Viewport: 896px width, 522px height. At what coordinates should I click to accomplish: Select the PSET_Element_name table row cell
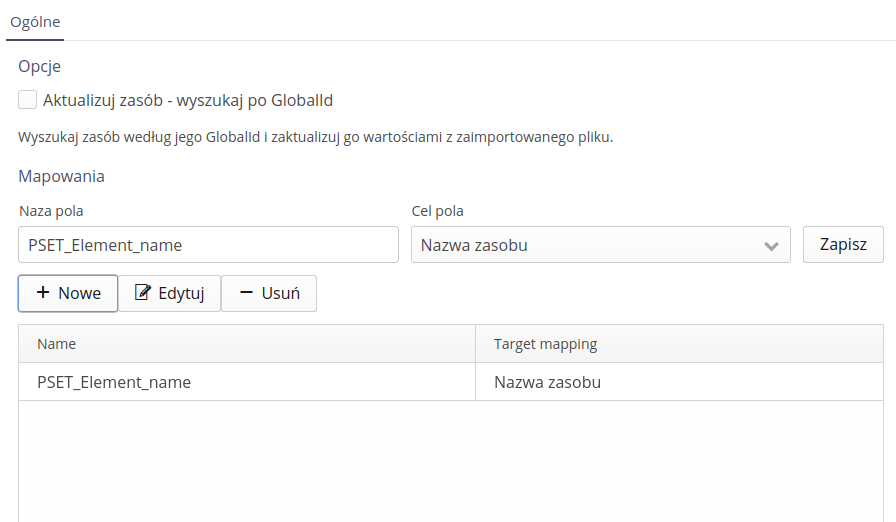point(114,382)
